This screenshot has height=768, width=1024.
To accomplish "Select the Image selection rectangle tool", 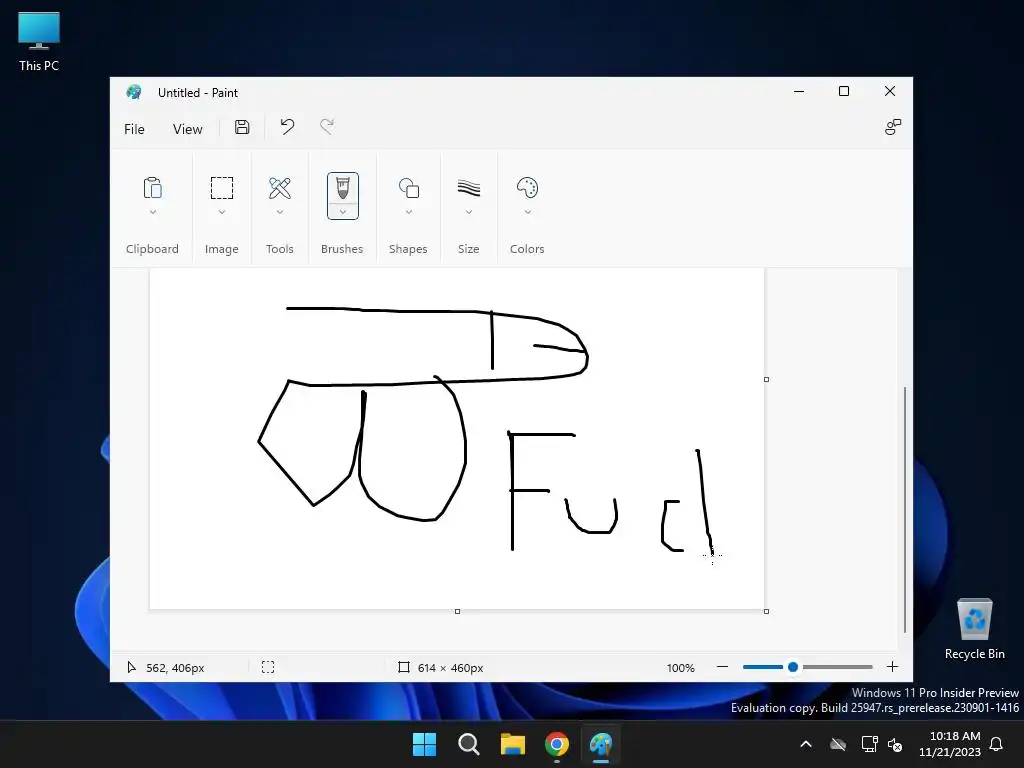I will click(221, 188).
